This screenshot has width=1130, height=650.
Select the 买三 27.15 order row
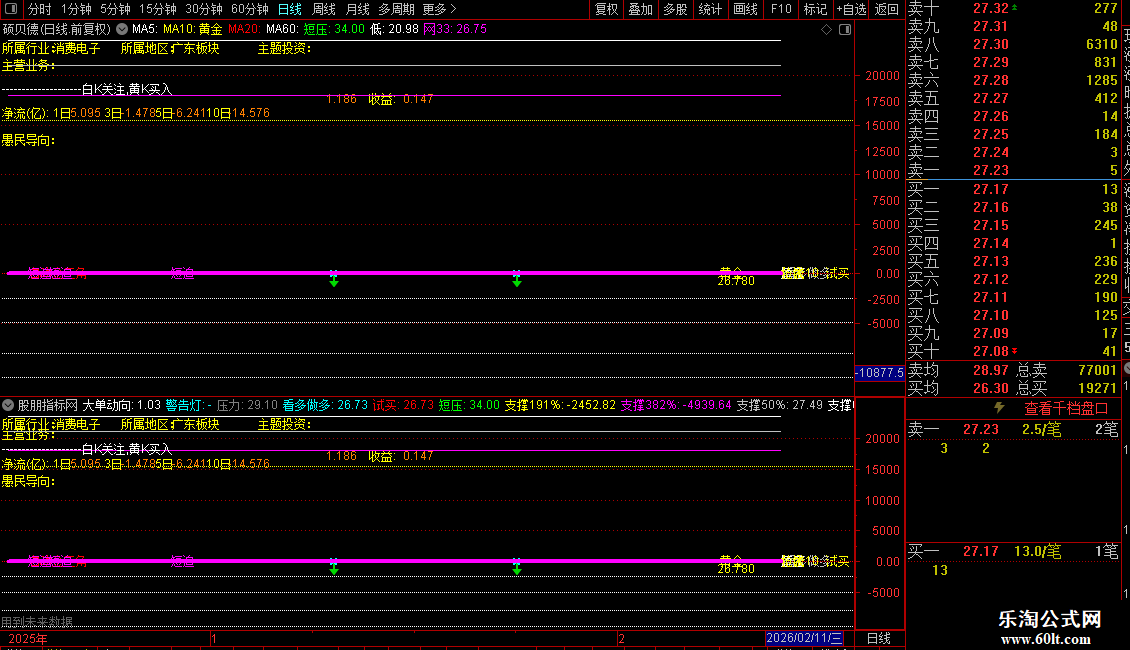point(1013,225)
